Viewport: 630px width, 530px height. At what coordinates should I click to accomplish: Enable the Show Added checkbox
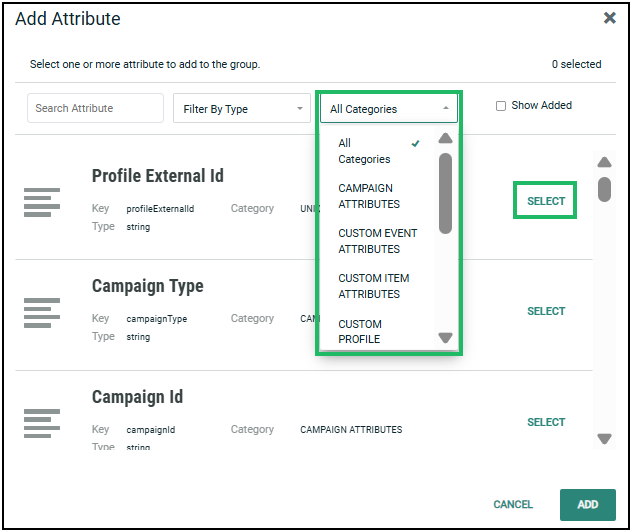coord(501,107)
